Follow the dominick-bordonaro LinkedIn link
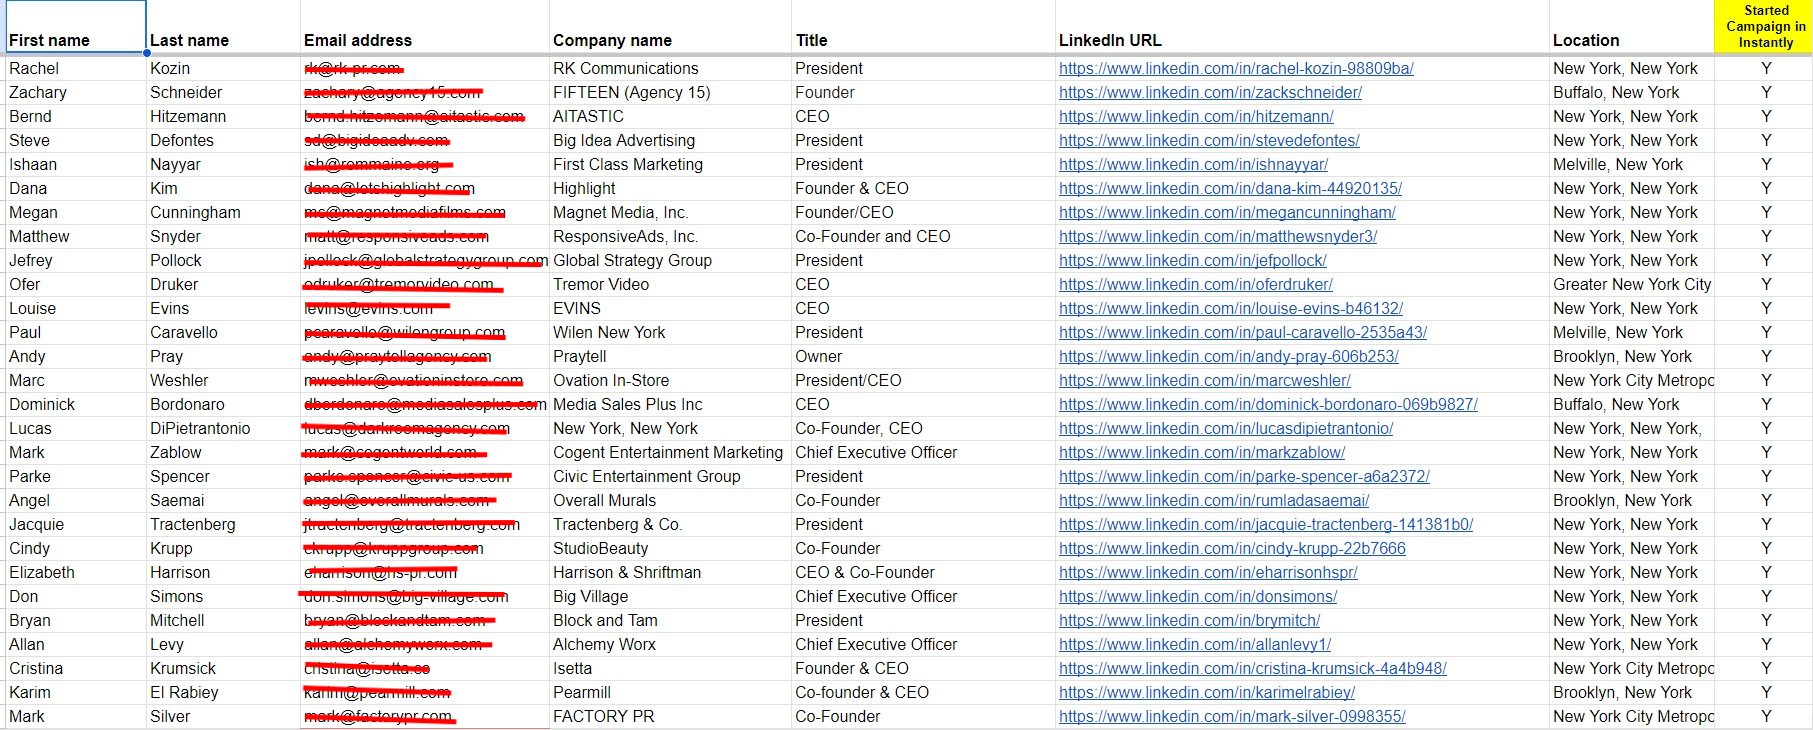 pos(1268,405)
